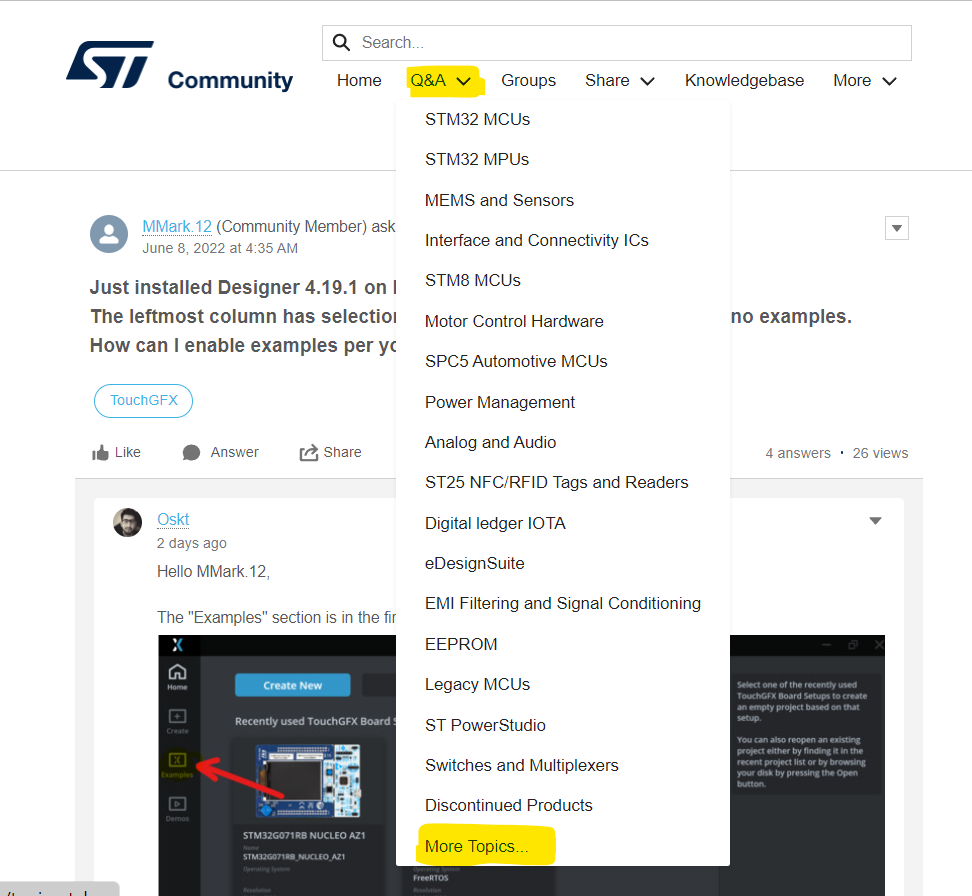Image resolution: width=972 pixels, height=896 pixels.
Task: Click the Answer button label
Action: [234, 453]
